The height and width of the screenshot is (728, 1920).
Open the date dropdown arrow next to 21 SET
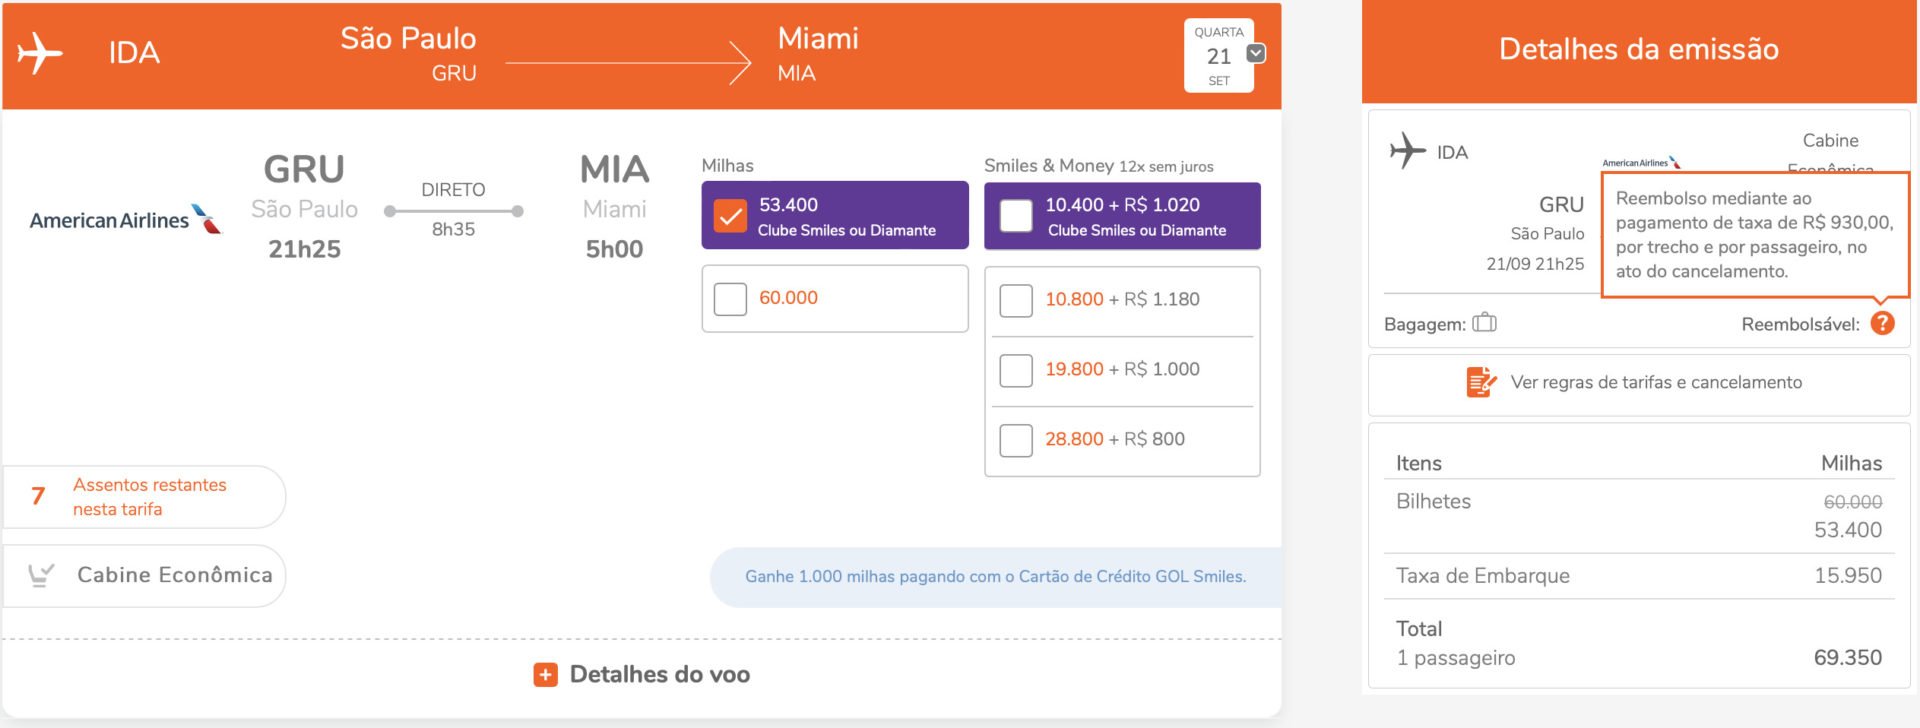tap(1256, 54)
